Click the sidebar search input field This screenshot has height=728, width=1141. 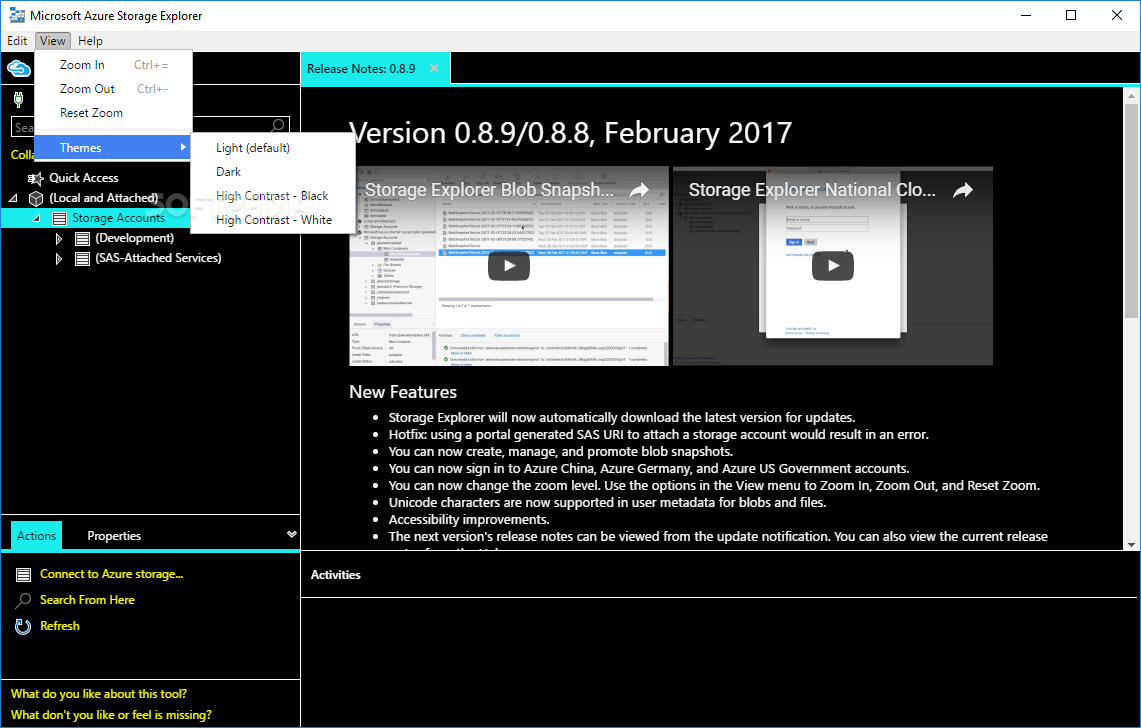click(150, 127)
